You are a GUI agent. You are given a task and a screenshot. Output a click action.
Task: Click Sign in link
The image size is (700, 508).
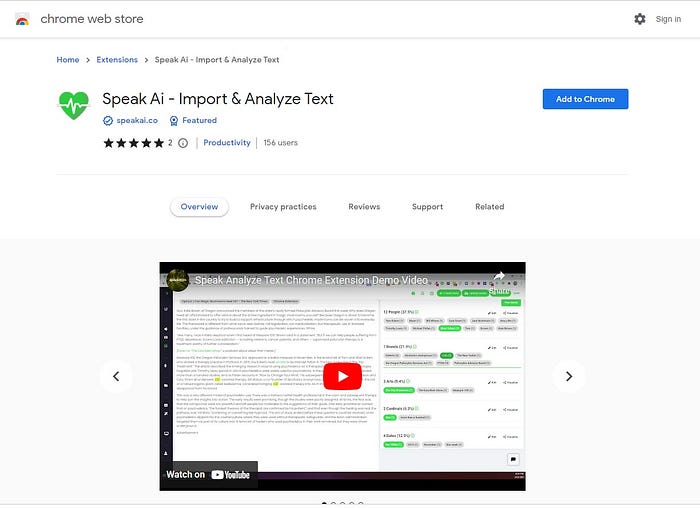pos(668,19)
